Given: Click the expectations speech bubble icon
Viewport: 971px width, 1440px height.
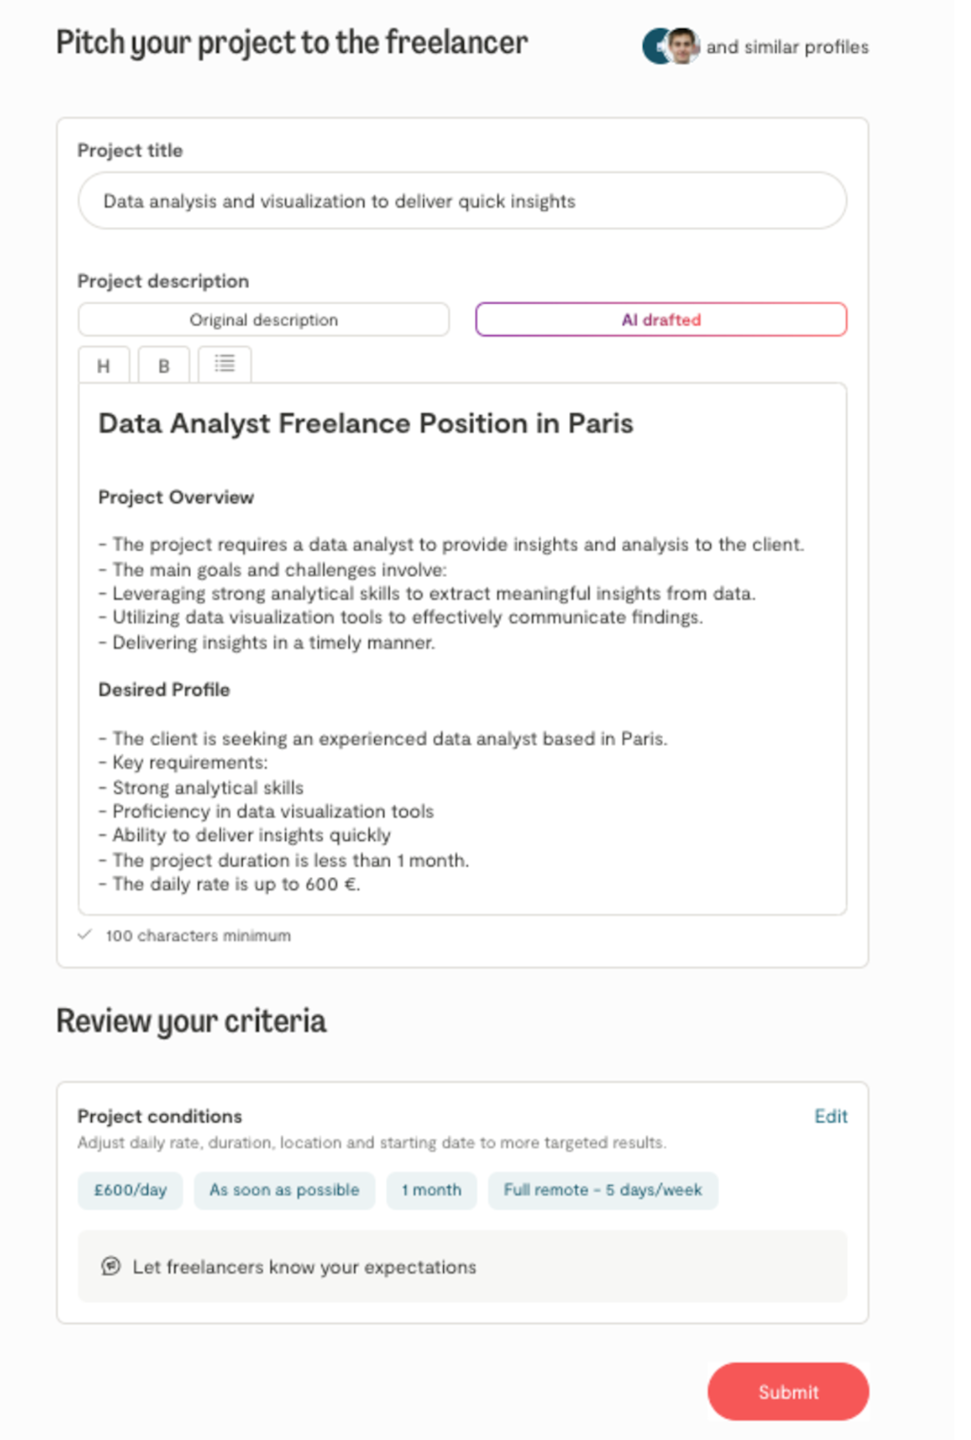Looking at the screenshot, I should [111, 1266].
